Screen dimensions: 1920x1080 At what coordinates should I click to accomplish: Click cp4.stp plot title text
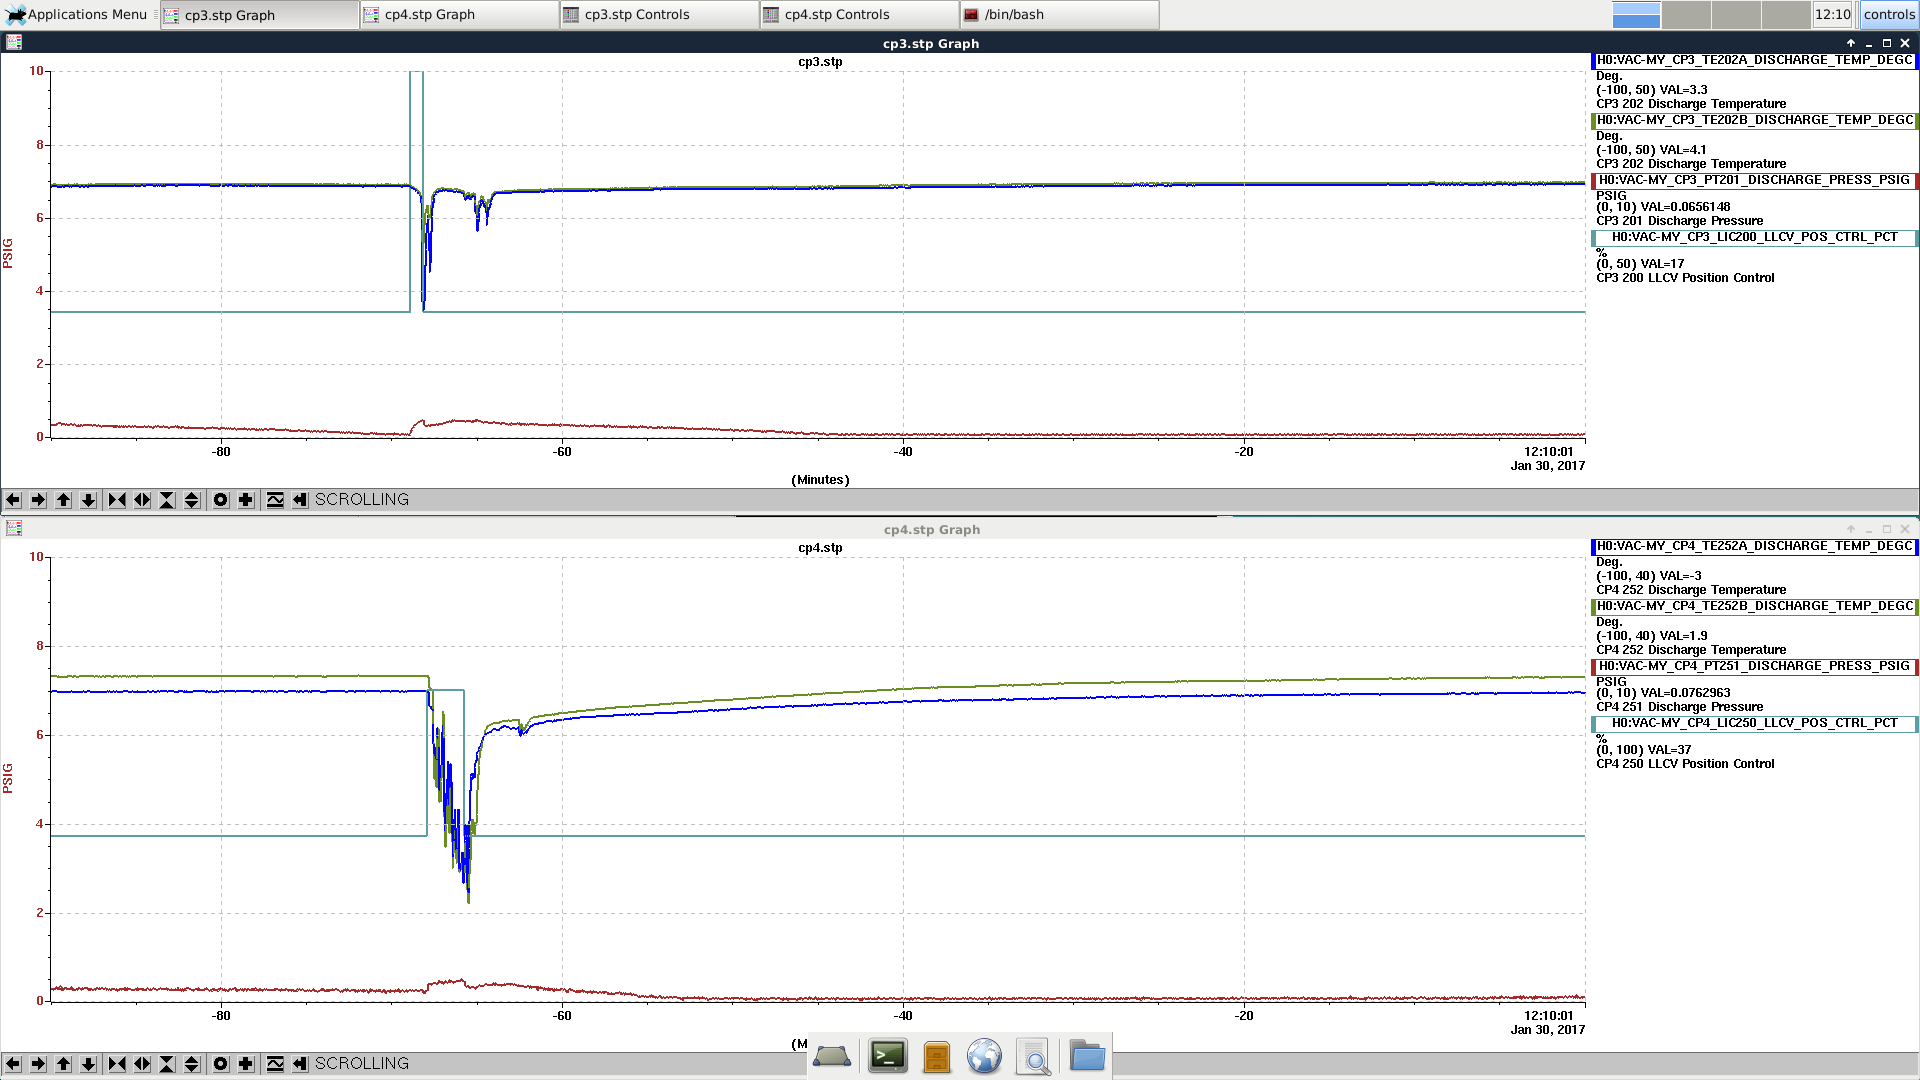(820, 548)
